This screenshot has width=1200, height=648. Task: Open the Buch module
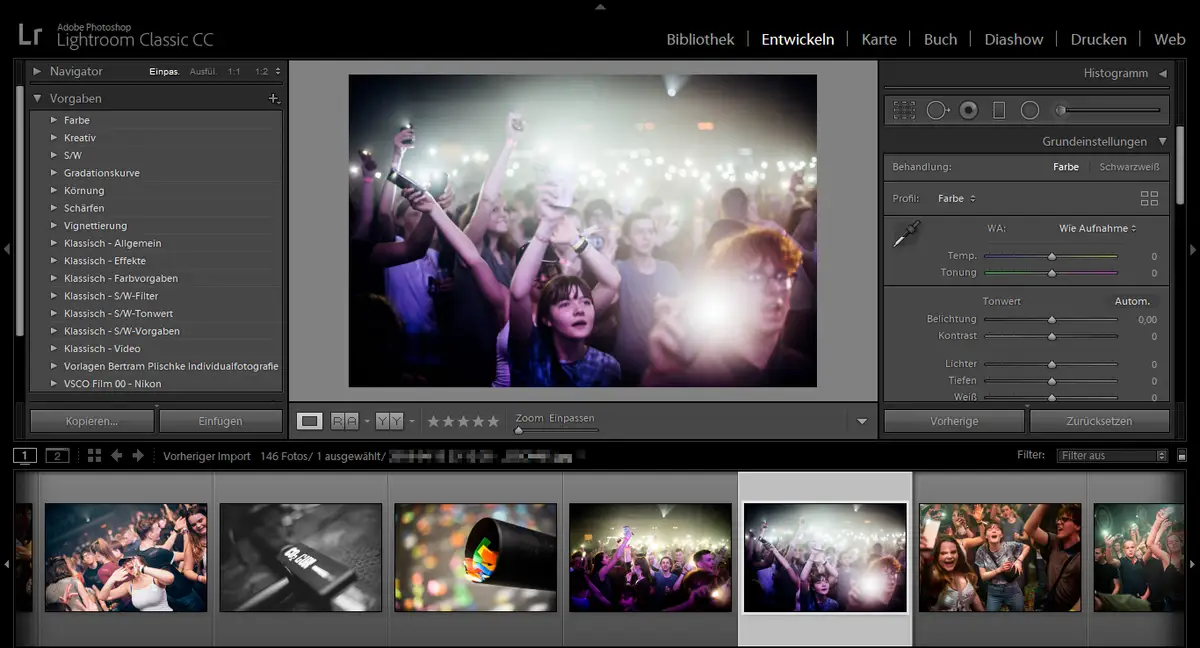(940, 39)
